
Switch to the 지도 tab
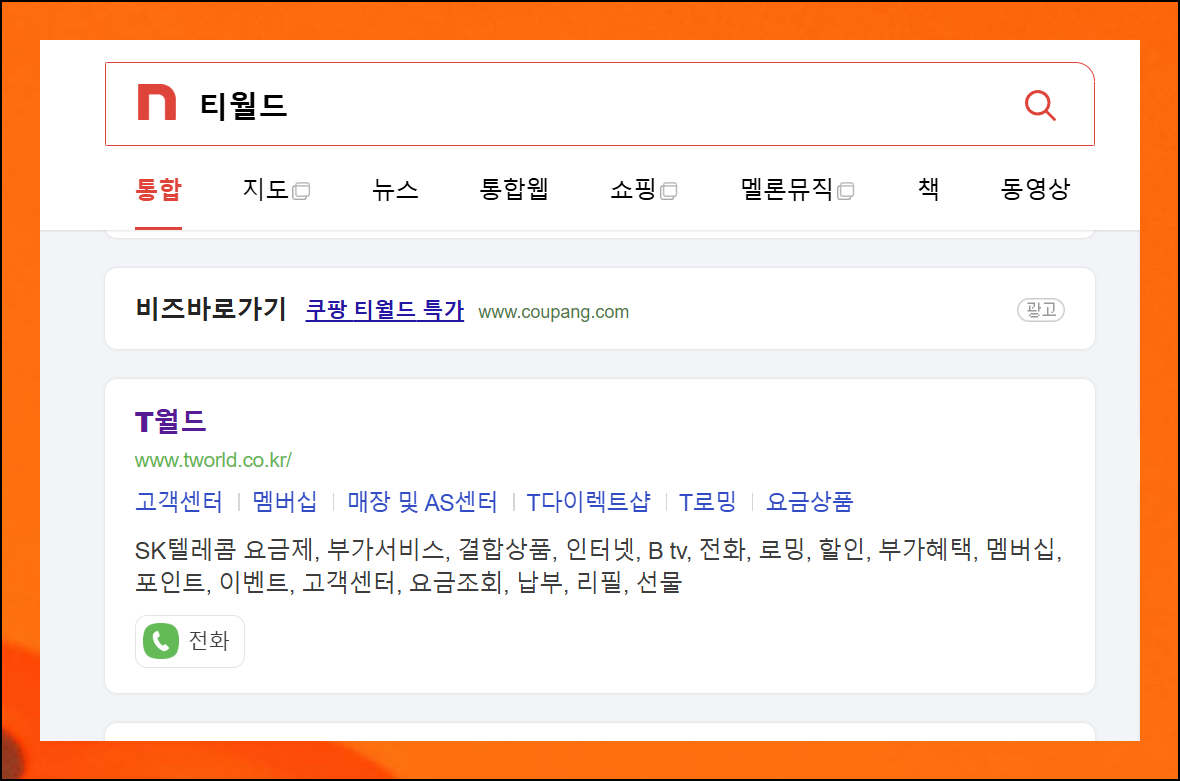coord(265,189)
